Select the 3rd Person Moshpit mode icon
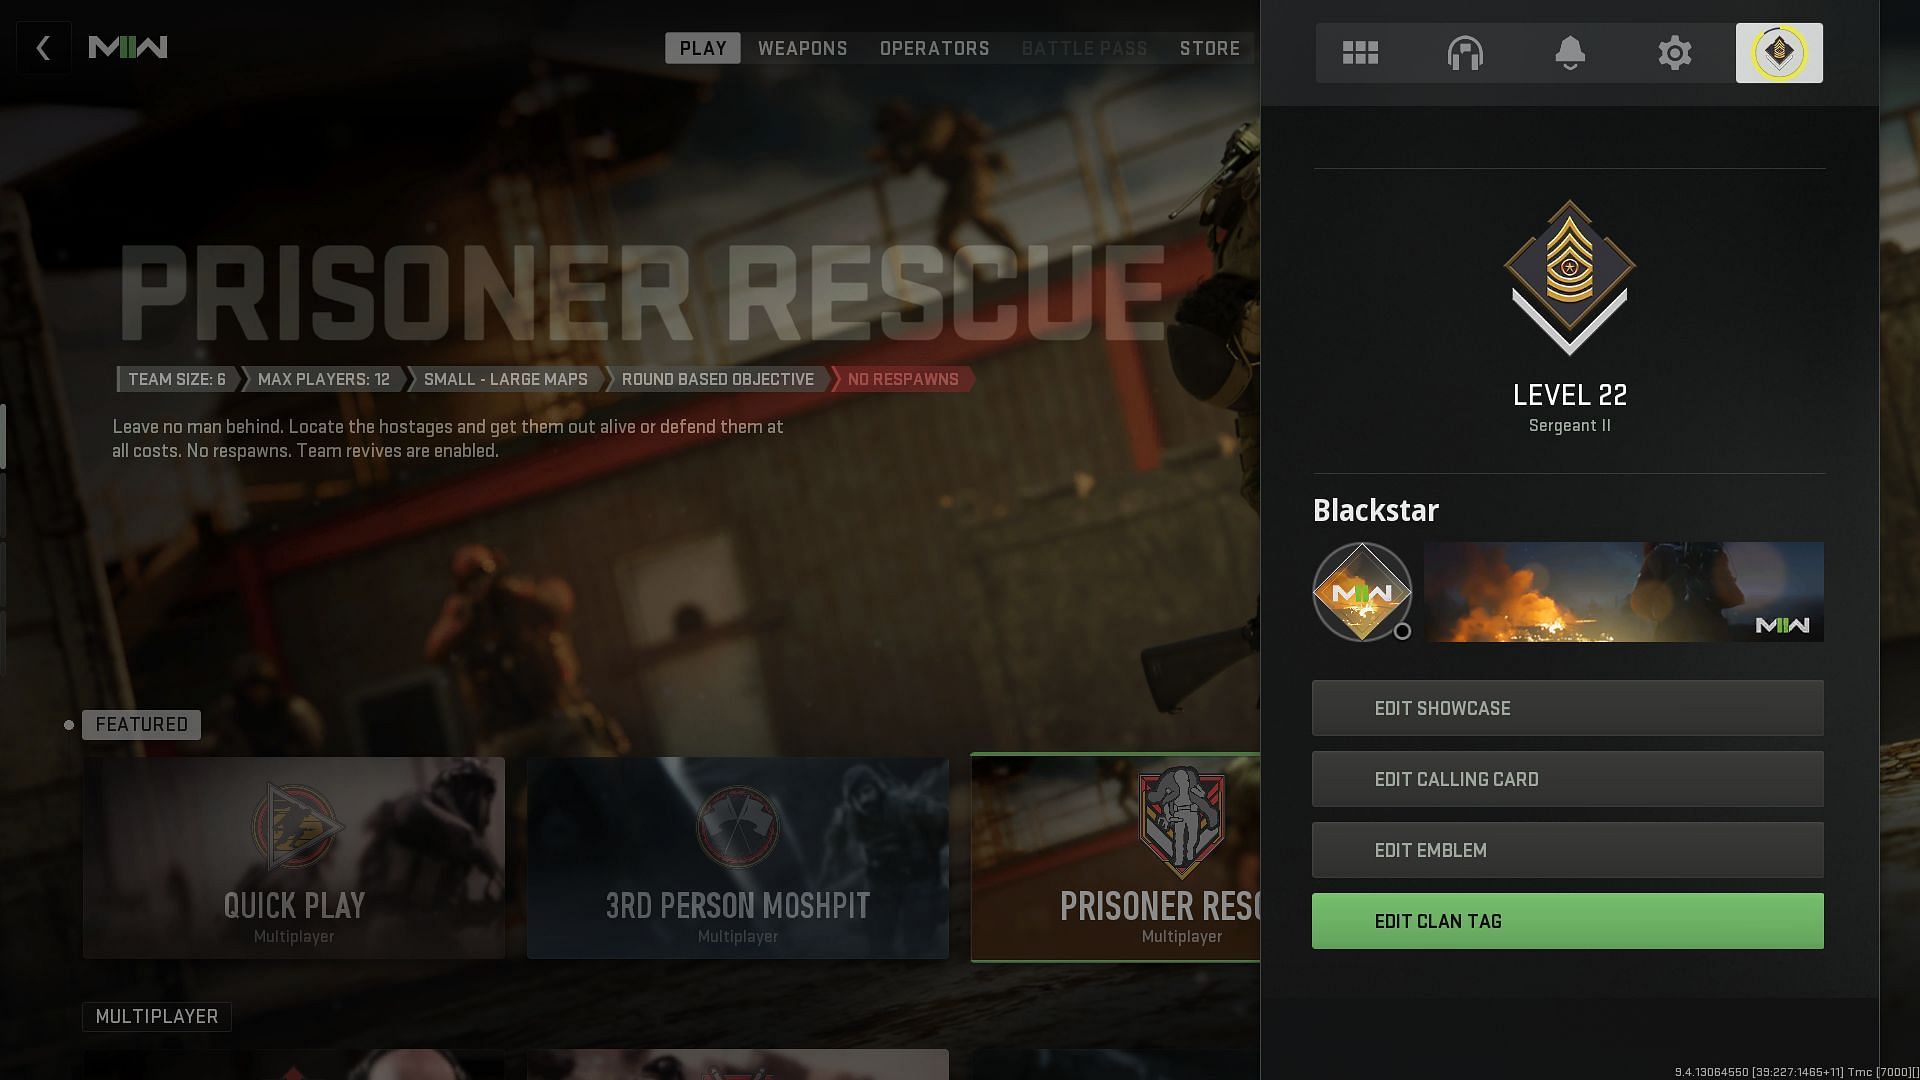 [736, 822]
